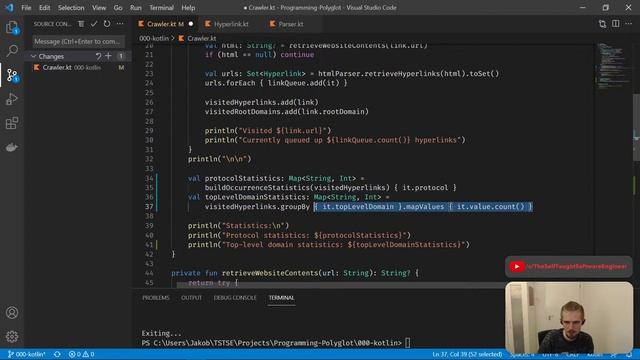This screenshot has height=360, width=640.
Task: Refresh source control with the refresh icon
Action: click(x=107, y=24)
